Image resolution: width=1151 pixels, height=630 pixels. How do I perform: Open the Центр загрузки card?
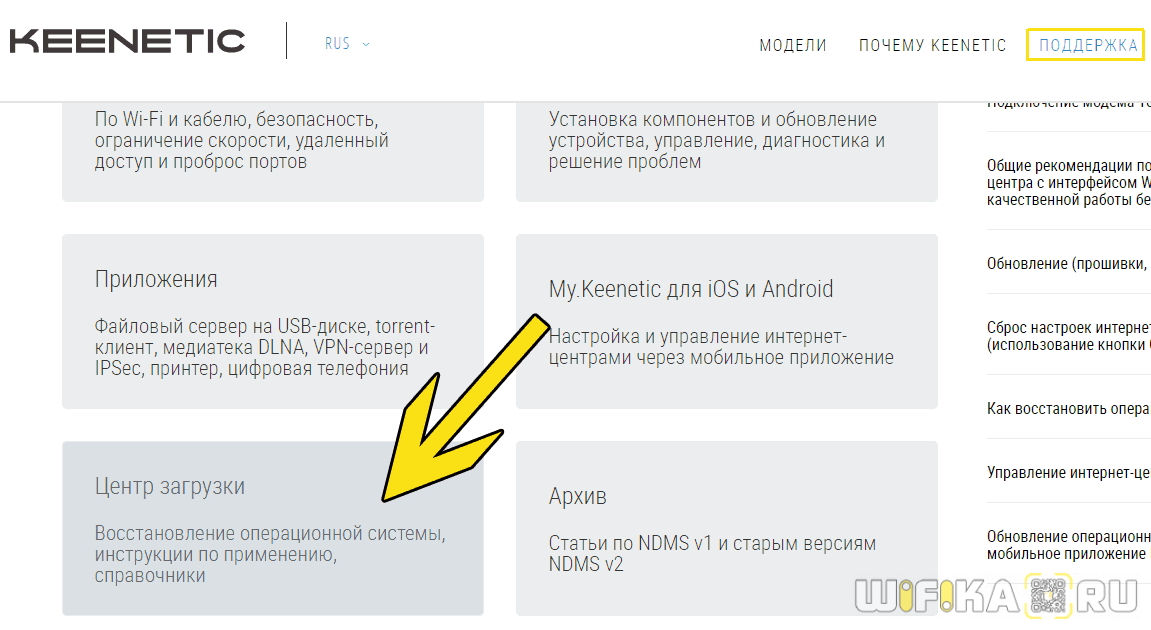pos(272,528)
